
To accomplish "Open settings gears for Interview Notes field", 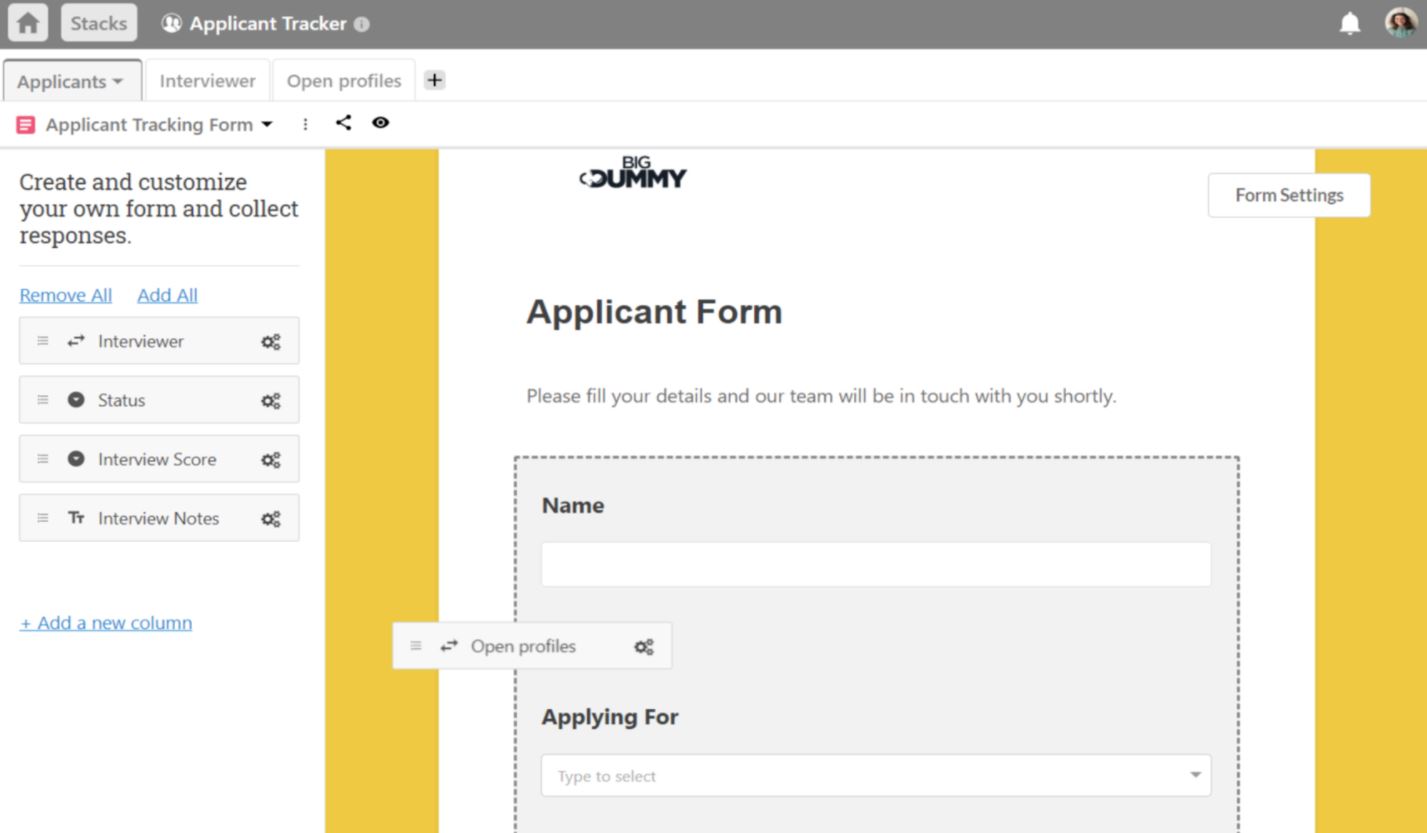I will point(271,519).
